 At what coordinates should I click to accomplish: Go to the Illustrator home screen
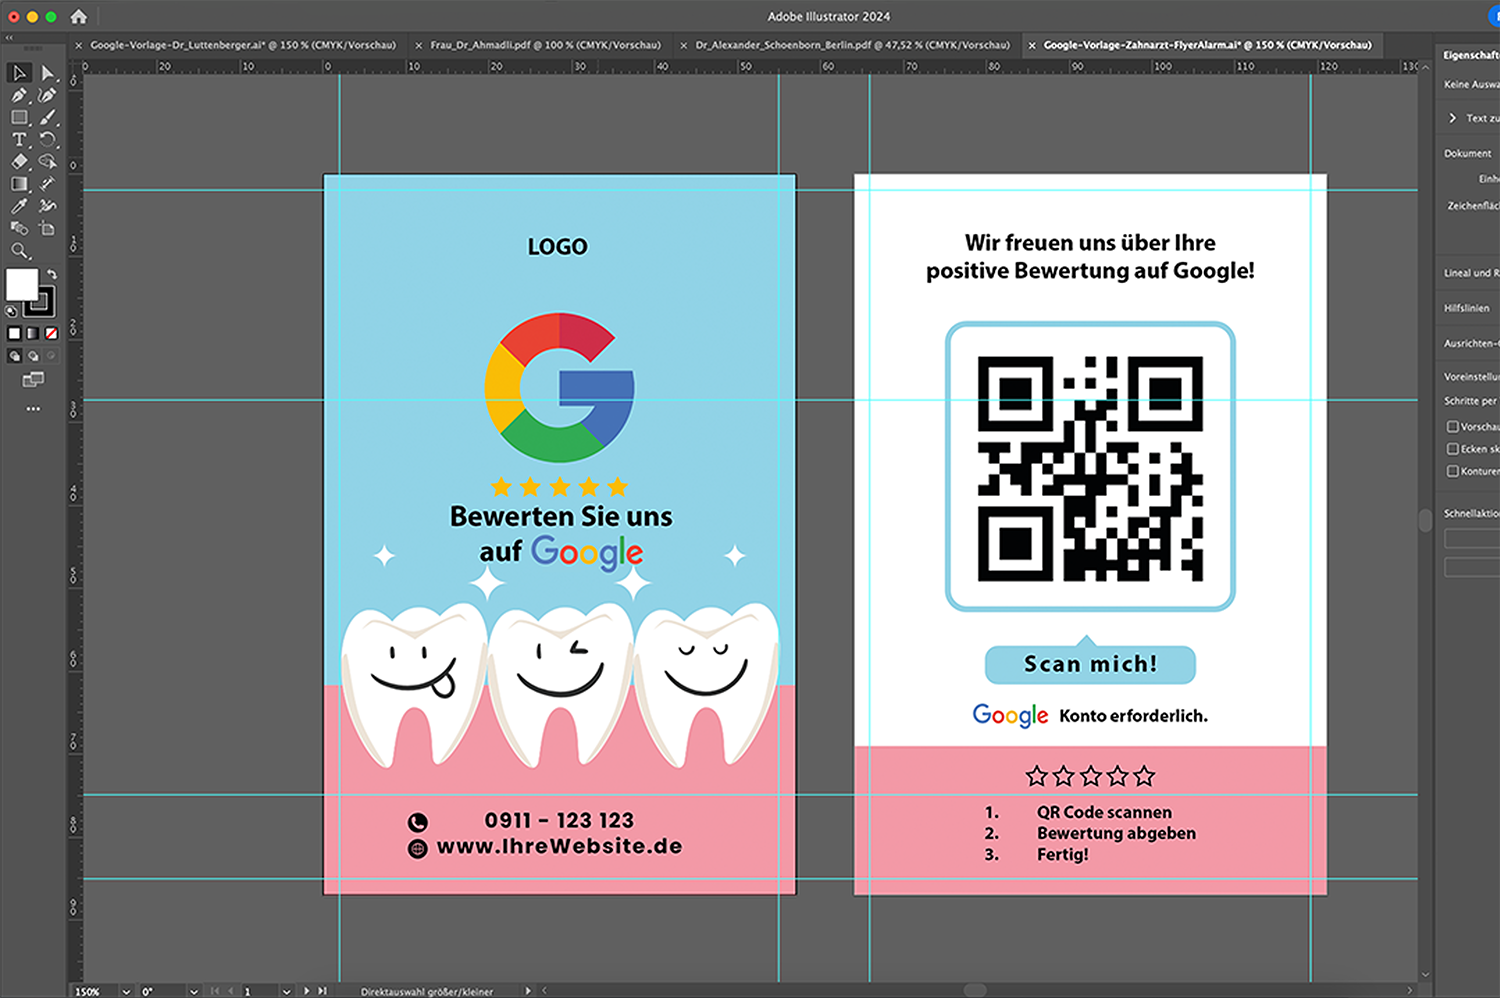[78, 16]
